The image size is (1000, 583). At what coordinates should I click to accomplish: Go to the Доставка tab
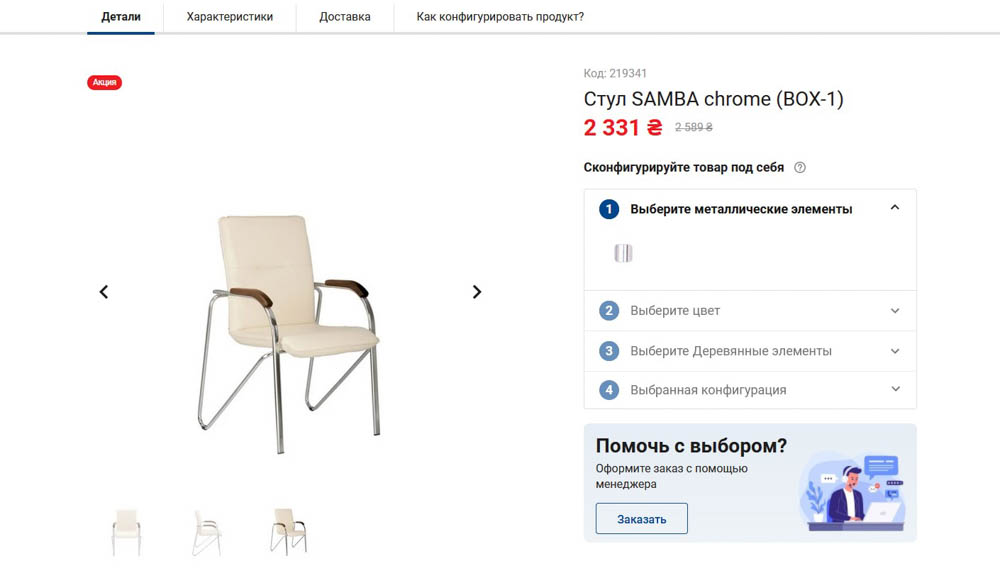click(345, 17)
